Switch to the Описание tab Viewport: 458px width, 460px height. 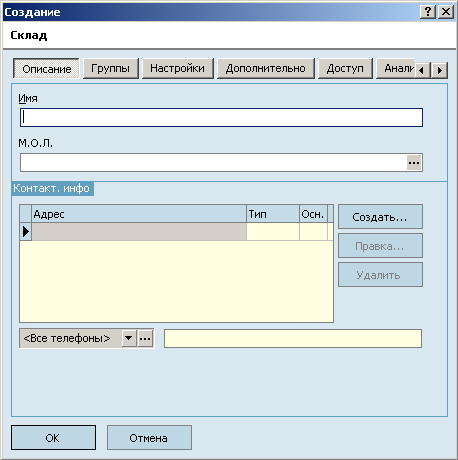click(46, 69)
